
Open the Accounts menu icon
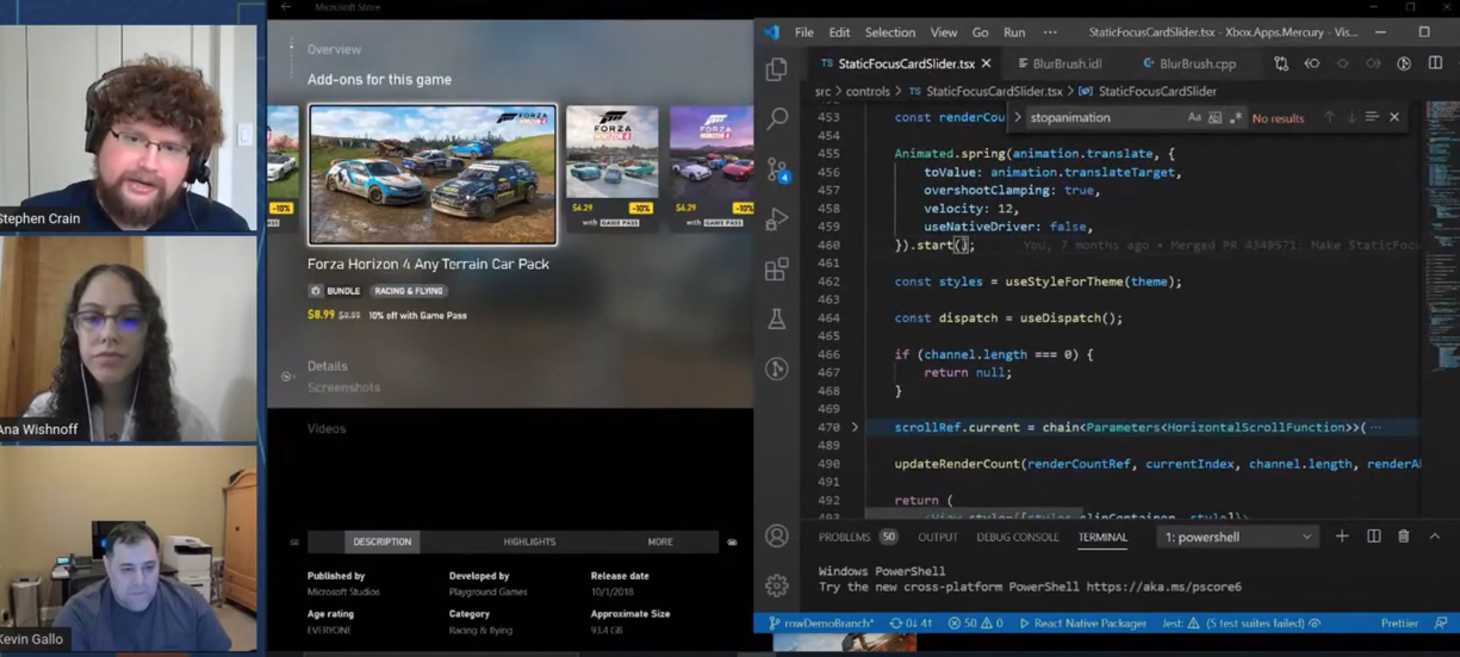click(x=777, y=536)
